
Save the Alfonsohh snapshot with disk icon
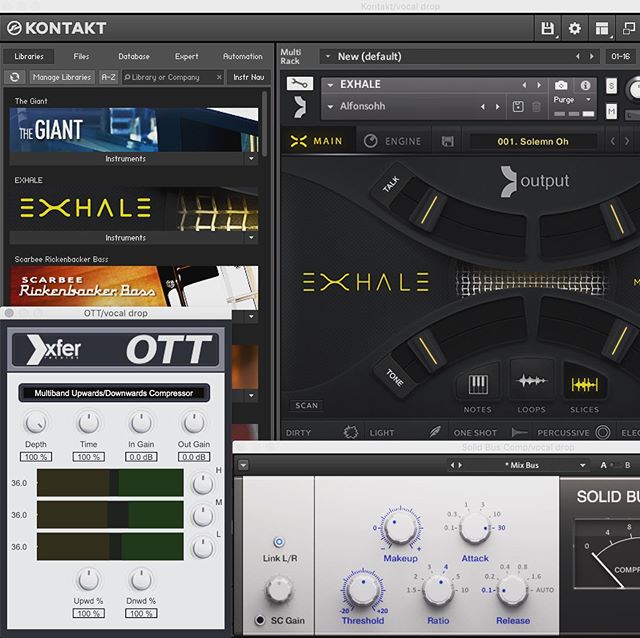518,107
